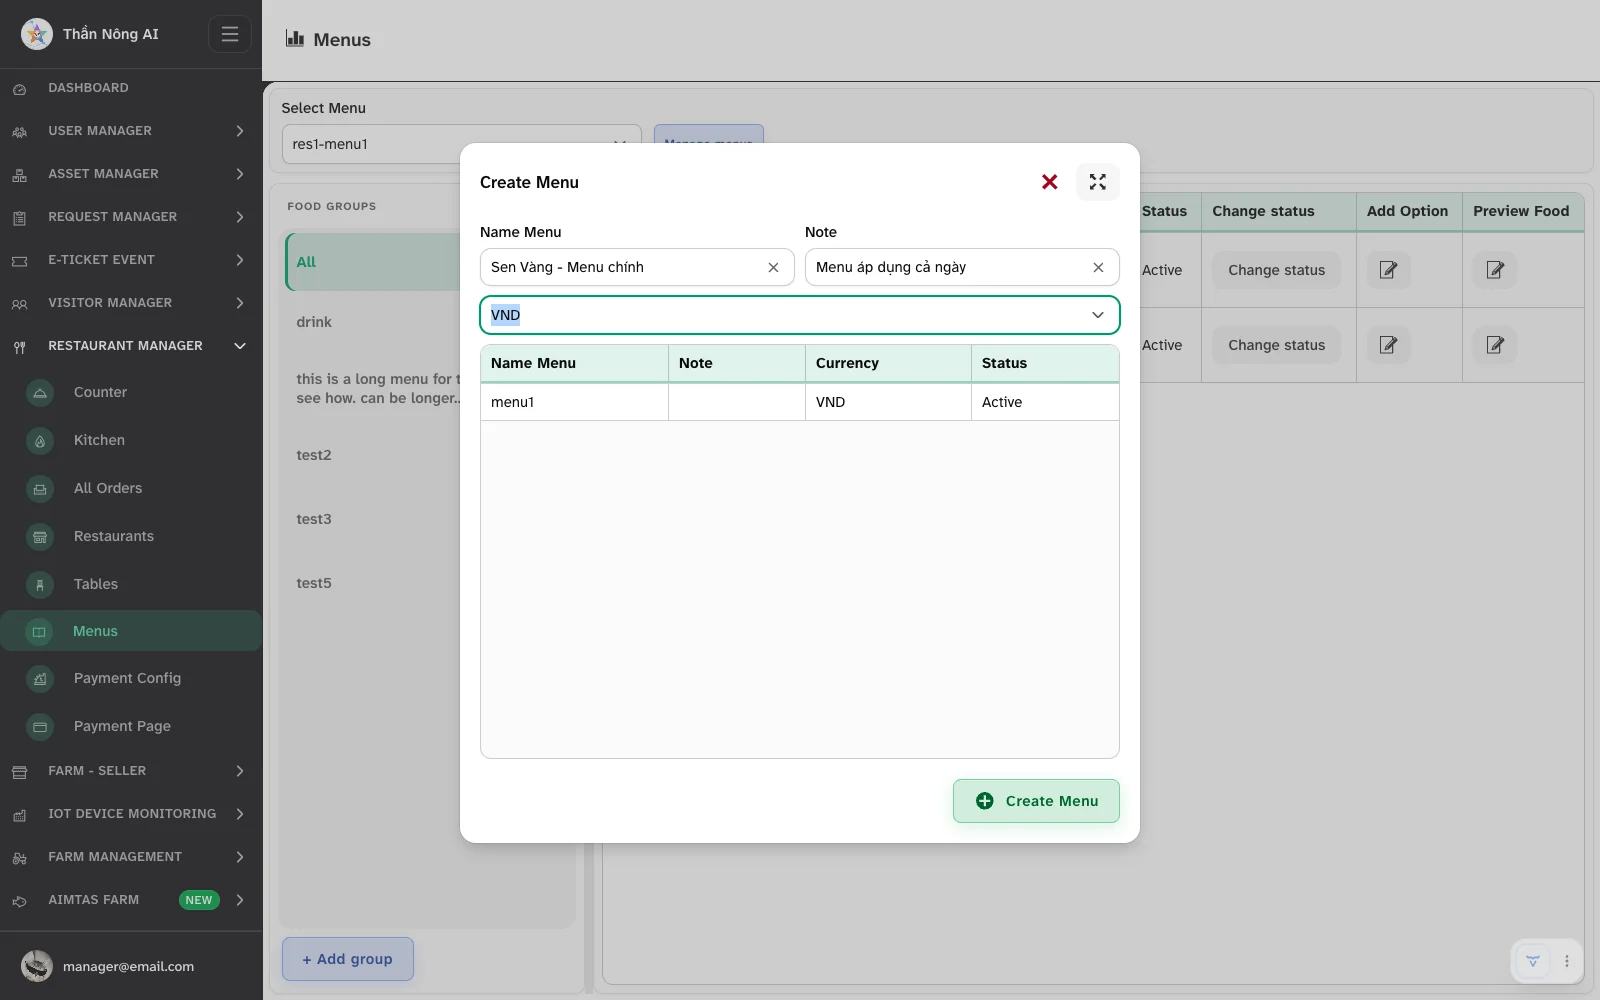Go to Restaurants submenu
1600x1000 pixels.
pos(114,536)
